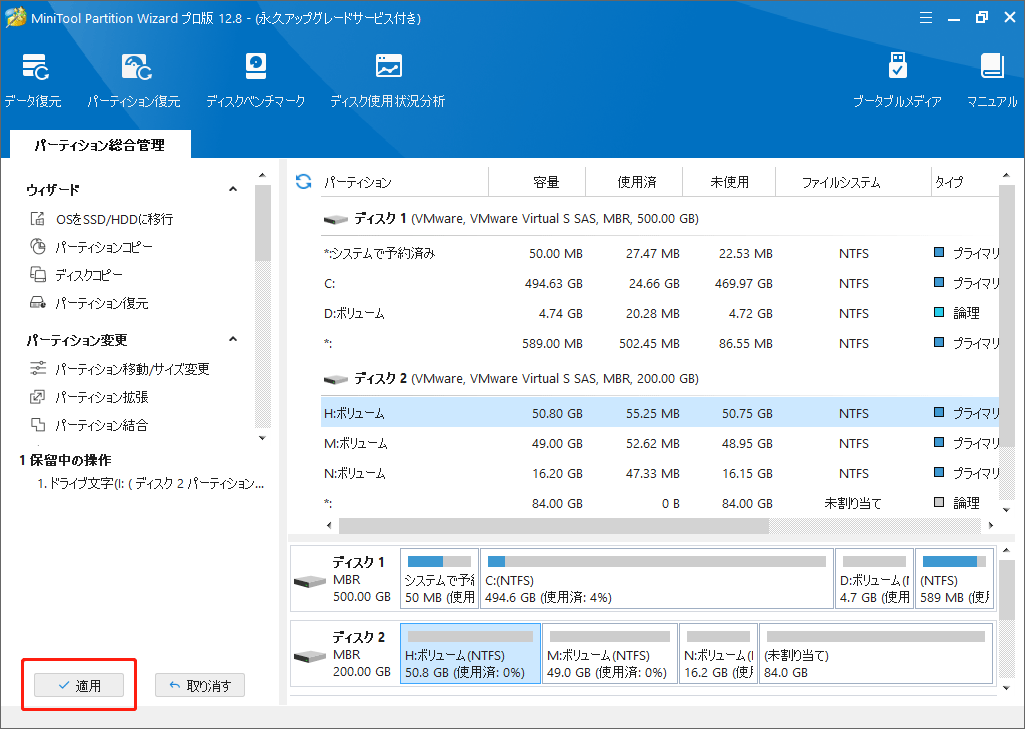Select N:ボリューム 16.2 GB block
Screen dimensions: 1025x729
pos(718,653)
